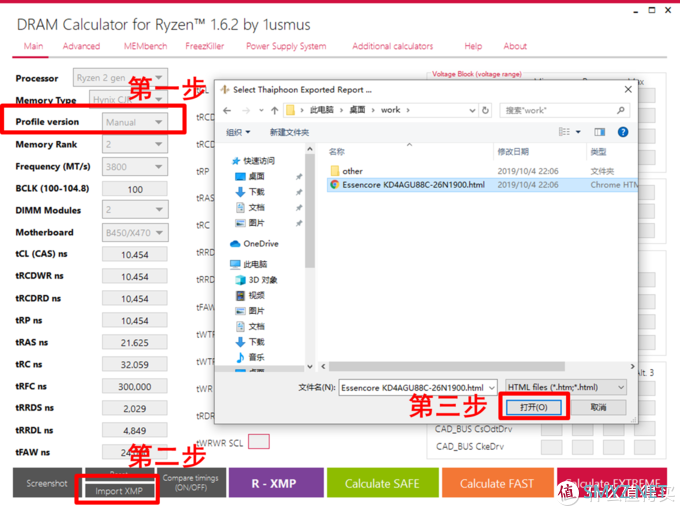
Task: Open the Memory Rank dropdown
Action: click(135, 144)
